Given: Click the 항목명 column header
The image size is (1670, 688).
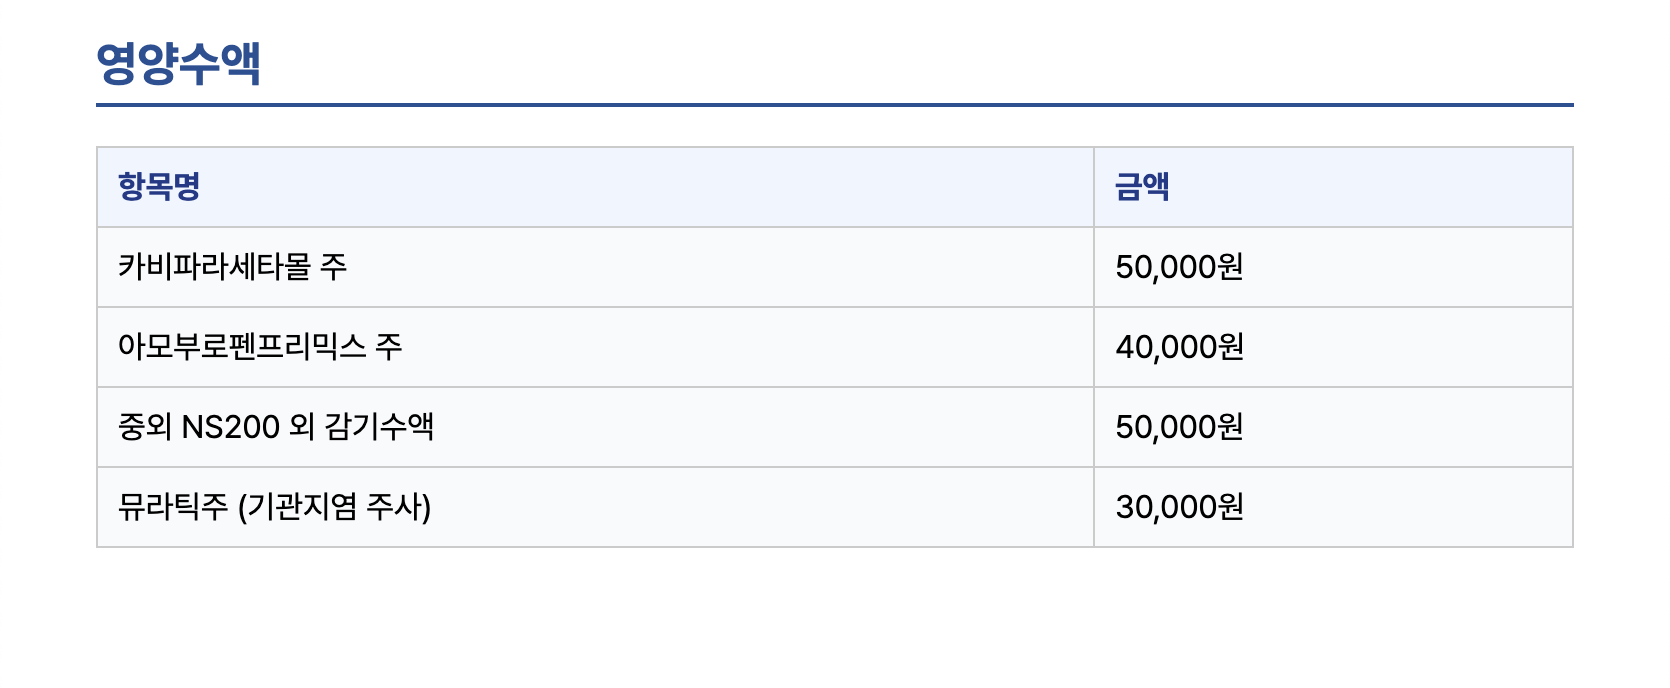Looking at the screenshot, I should (x=159, y=186).
